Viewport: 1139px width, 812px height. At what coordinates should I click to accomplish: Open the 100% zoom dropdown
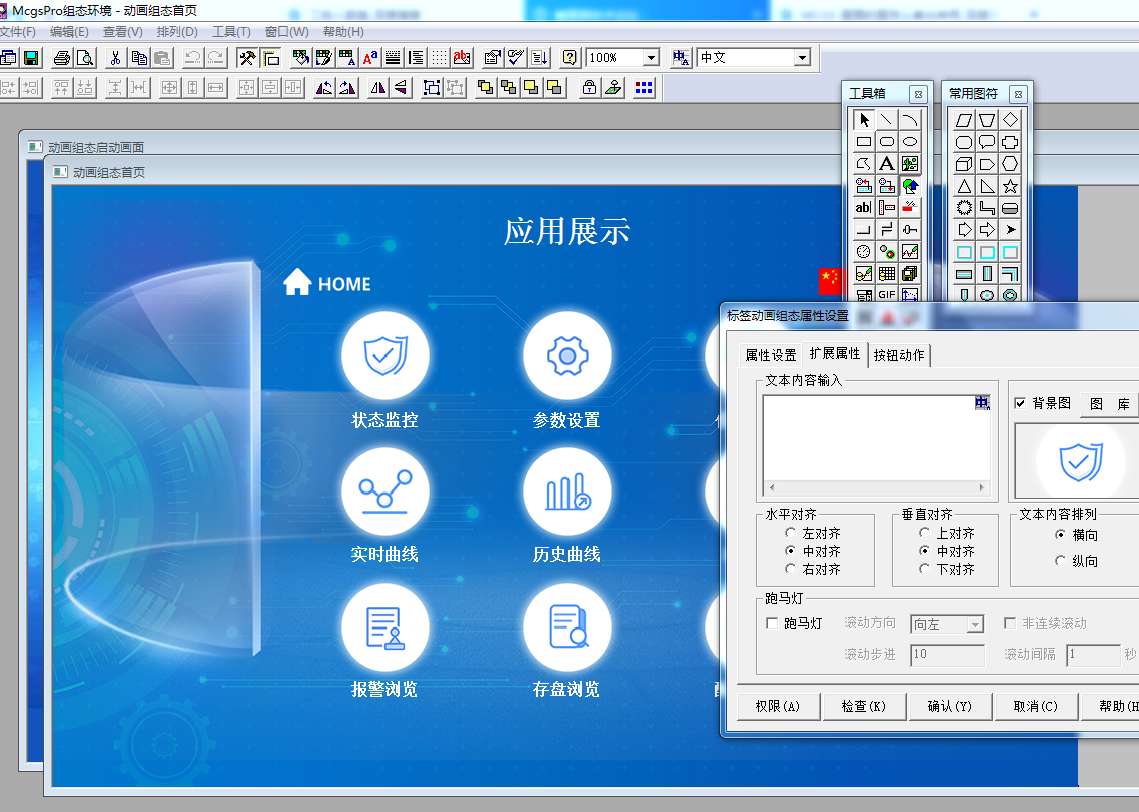tap(651, 58)
